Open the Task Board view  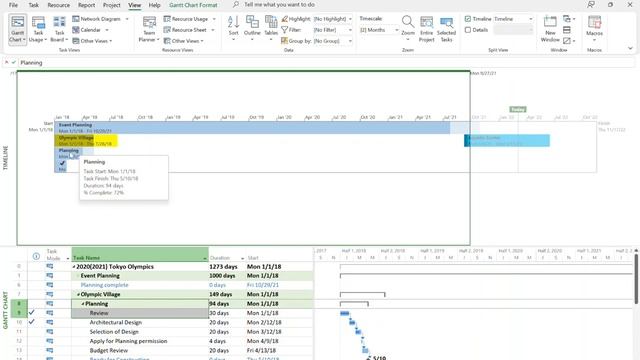pyautogui.click(x=60, y=29)
